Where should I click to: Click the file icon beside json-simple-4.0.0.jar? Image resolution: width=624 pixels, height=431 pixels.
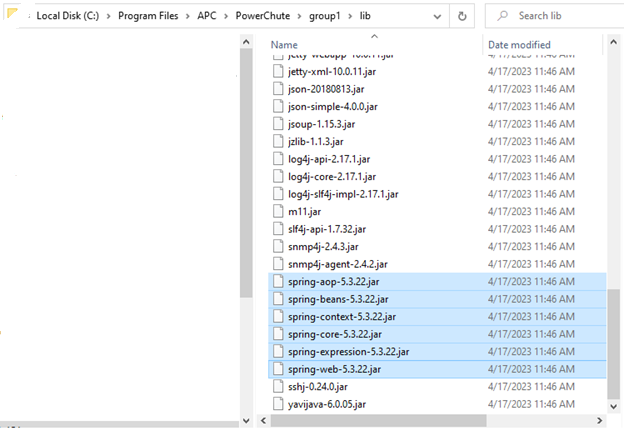pyautogui.click(x=278, y=106)
